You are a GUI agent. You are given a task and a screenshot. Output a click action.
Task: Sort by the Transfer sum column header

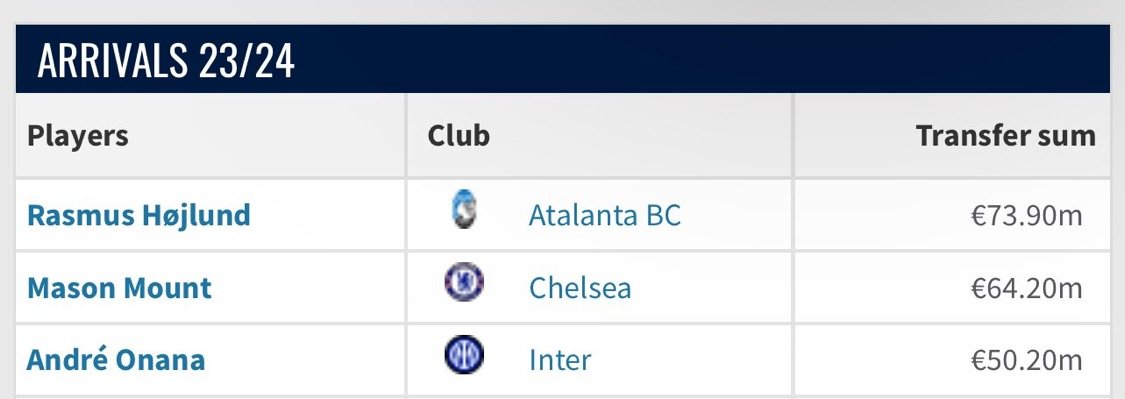[1006, 135]
